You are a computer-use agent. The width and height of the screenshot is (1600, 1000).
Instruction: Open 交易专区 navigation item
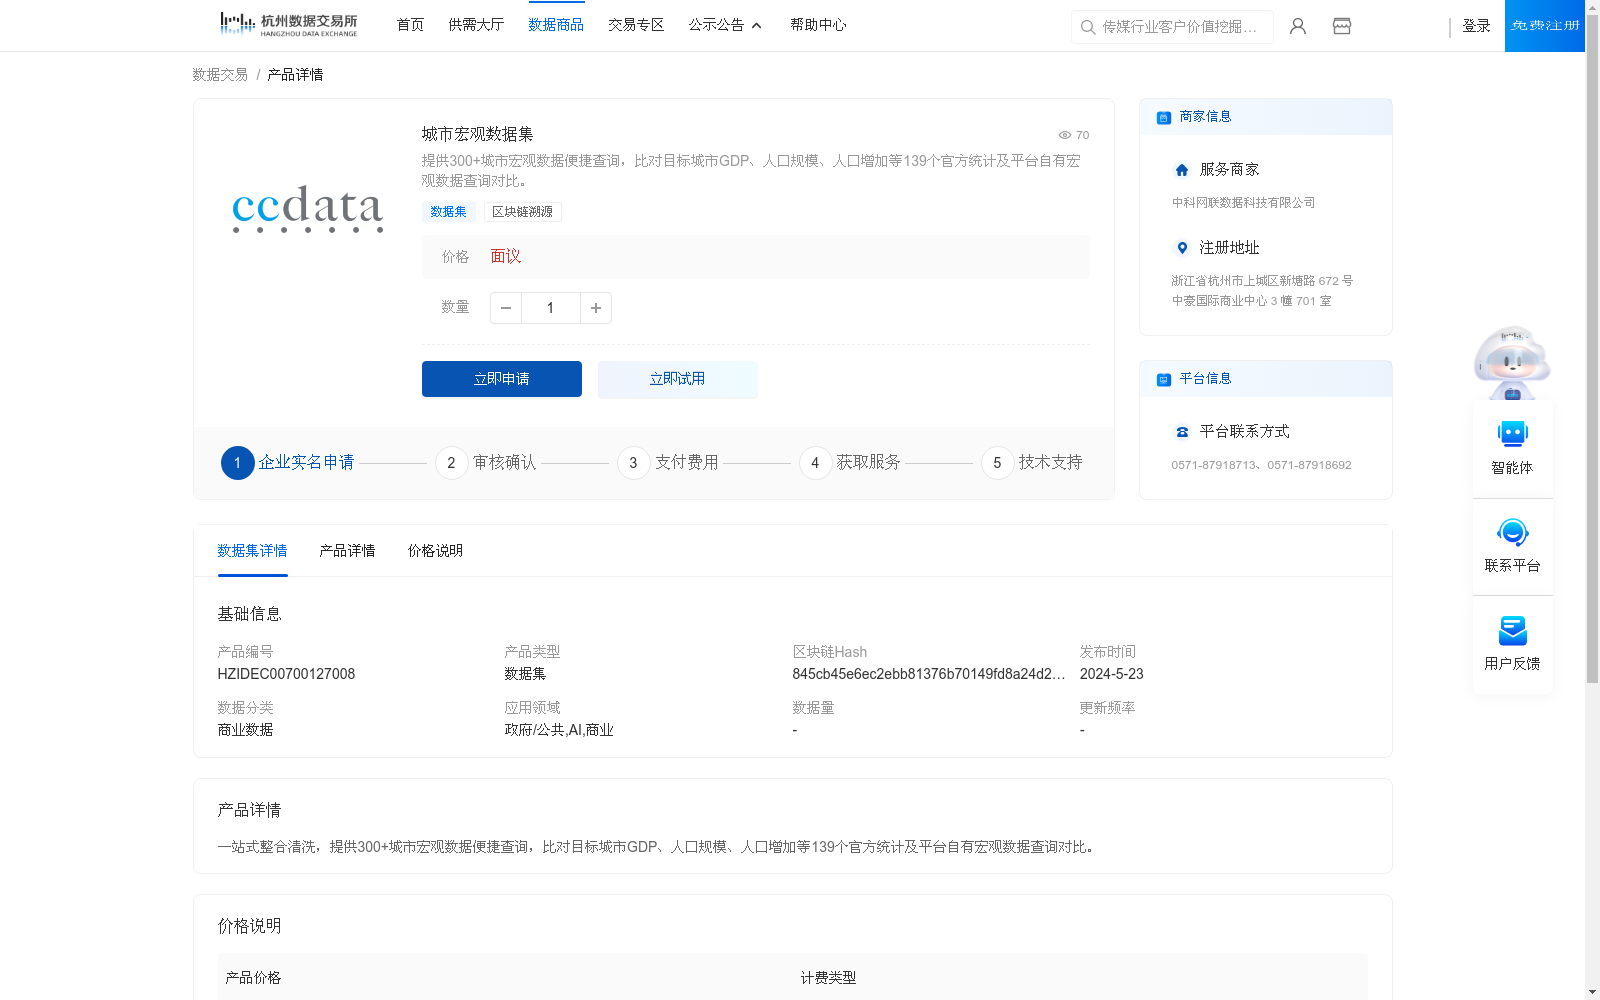coord(636,25)
